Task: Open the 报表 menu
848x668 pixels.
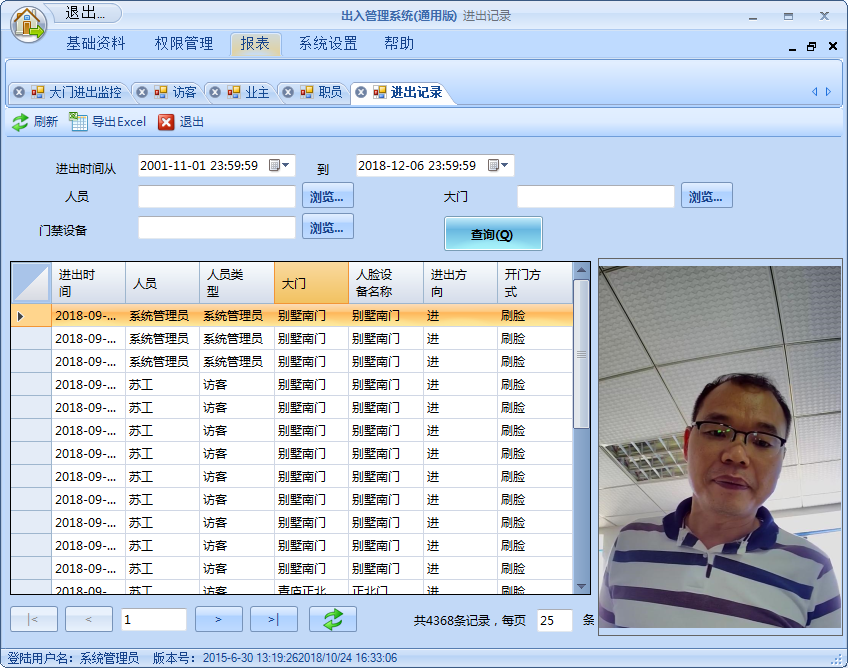Action: click(255, 44)
